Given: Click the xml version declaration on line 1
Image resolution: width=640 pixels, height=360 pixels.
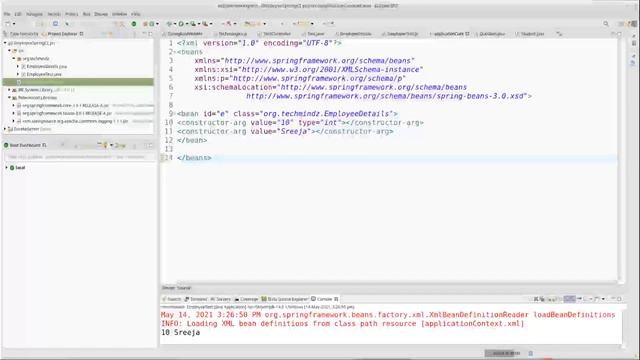Looking at the screenshot, I should (259, 43).
